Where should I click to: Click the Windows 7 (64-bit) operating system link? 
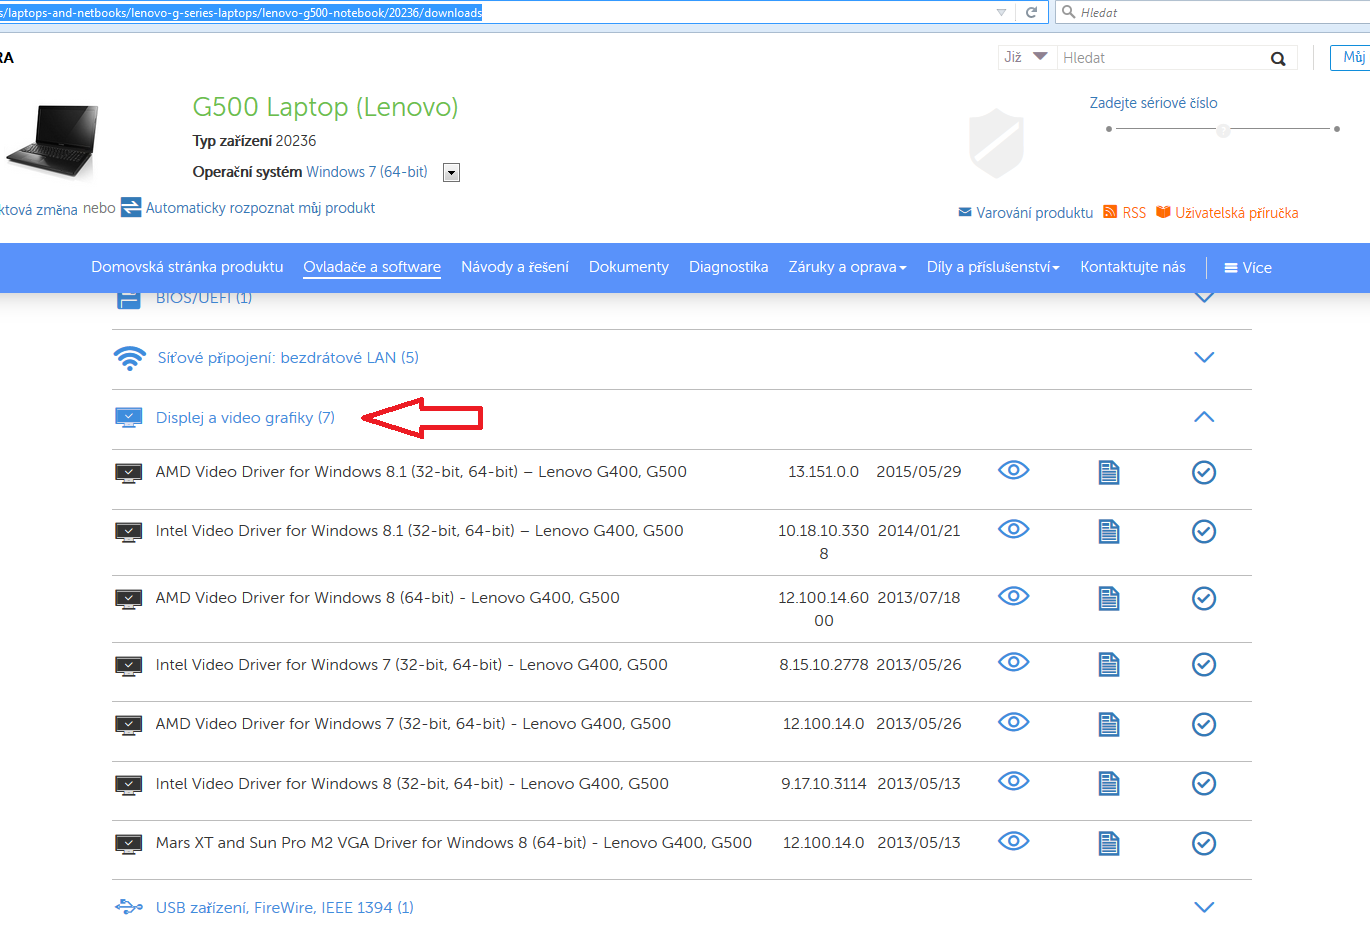367,172
